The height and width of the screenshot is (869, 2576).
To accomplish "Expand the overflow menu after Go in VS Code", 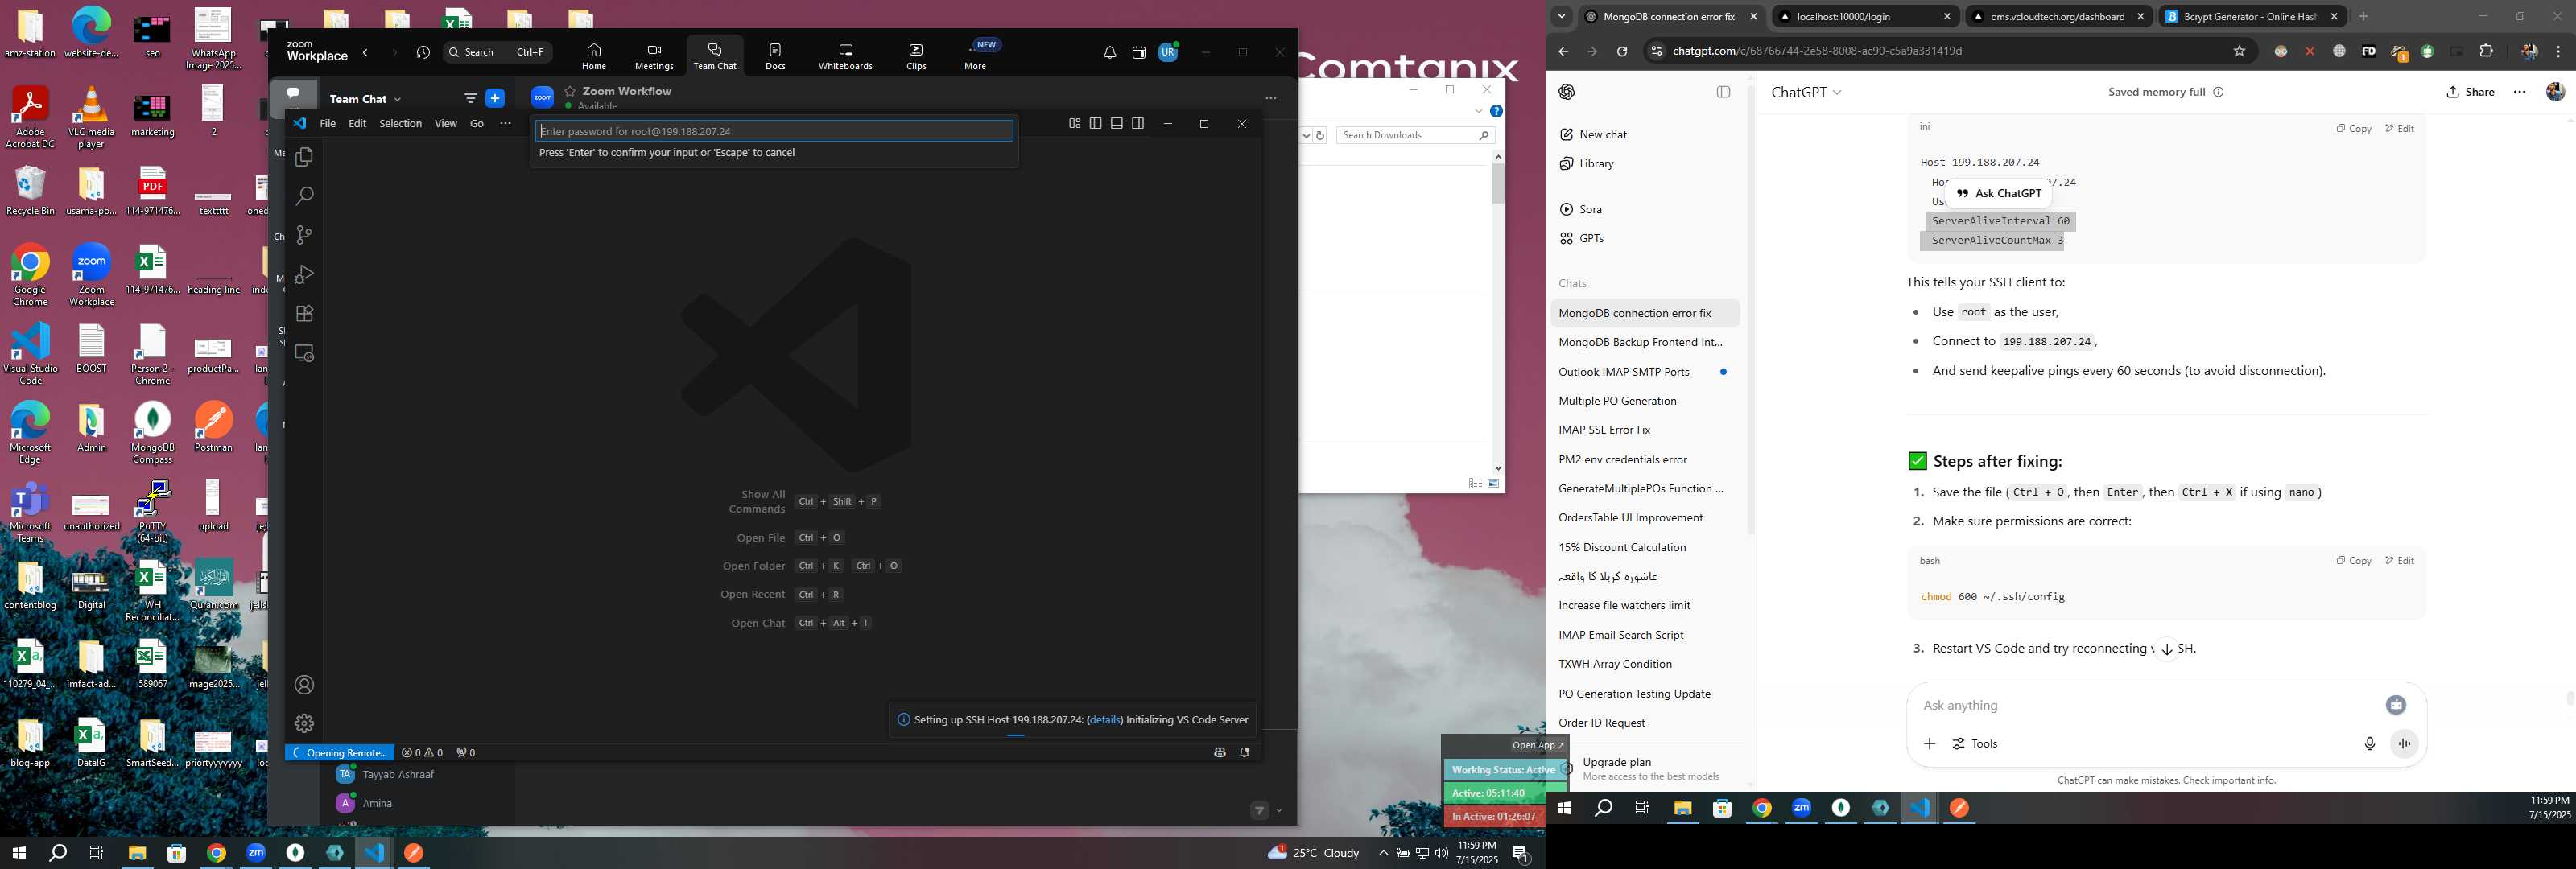I will [505, 124].
